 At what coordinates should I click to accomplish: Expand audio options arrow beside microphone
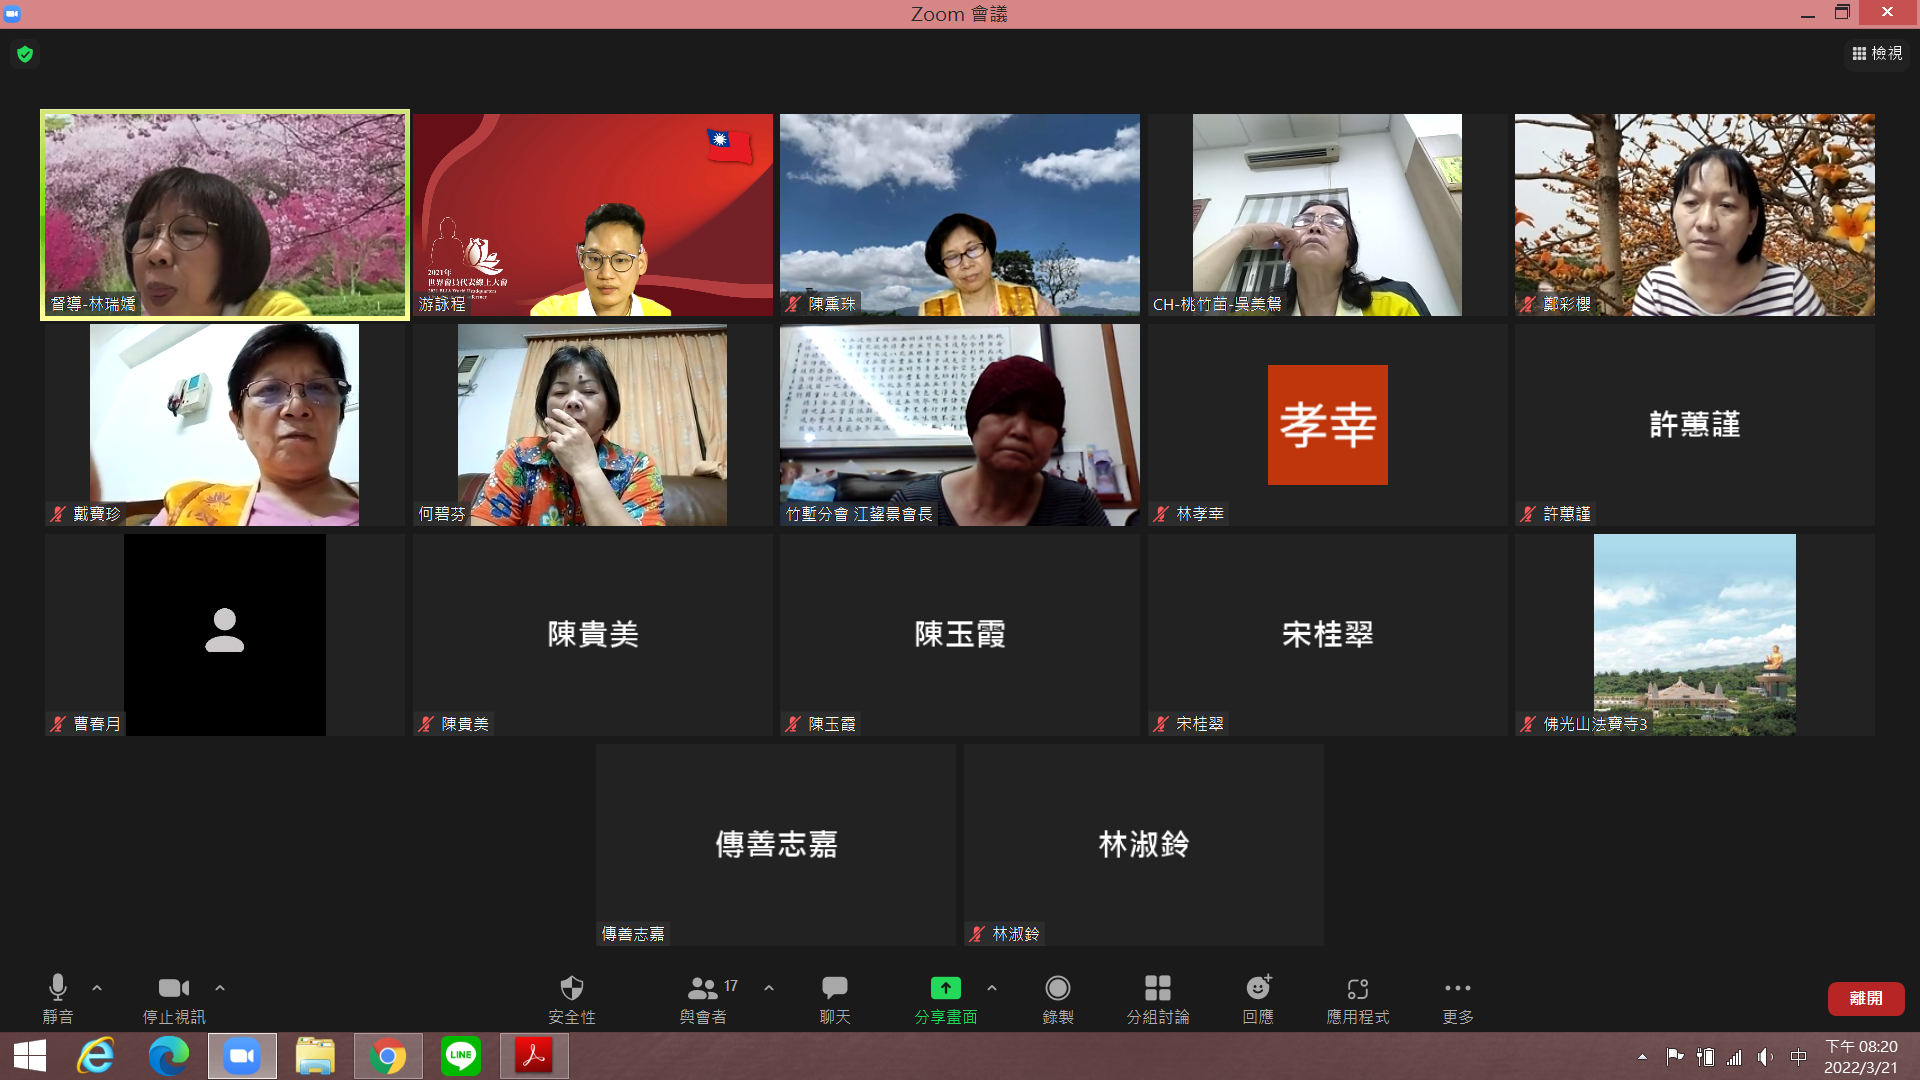tap(97, 988)
